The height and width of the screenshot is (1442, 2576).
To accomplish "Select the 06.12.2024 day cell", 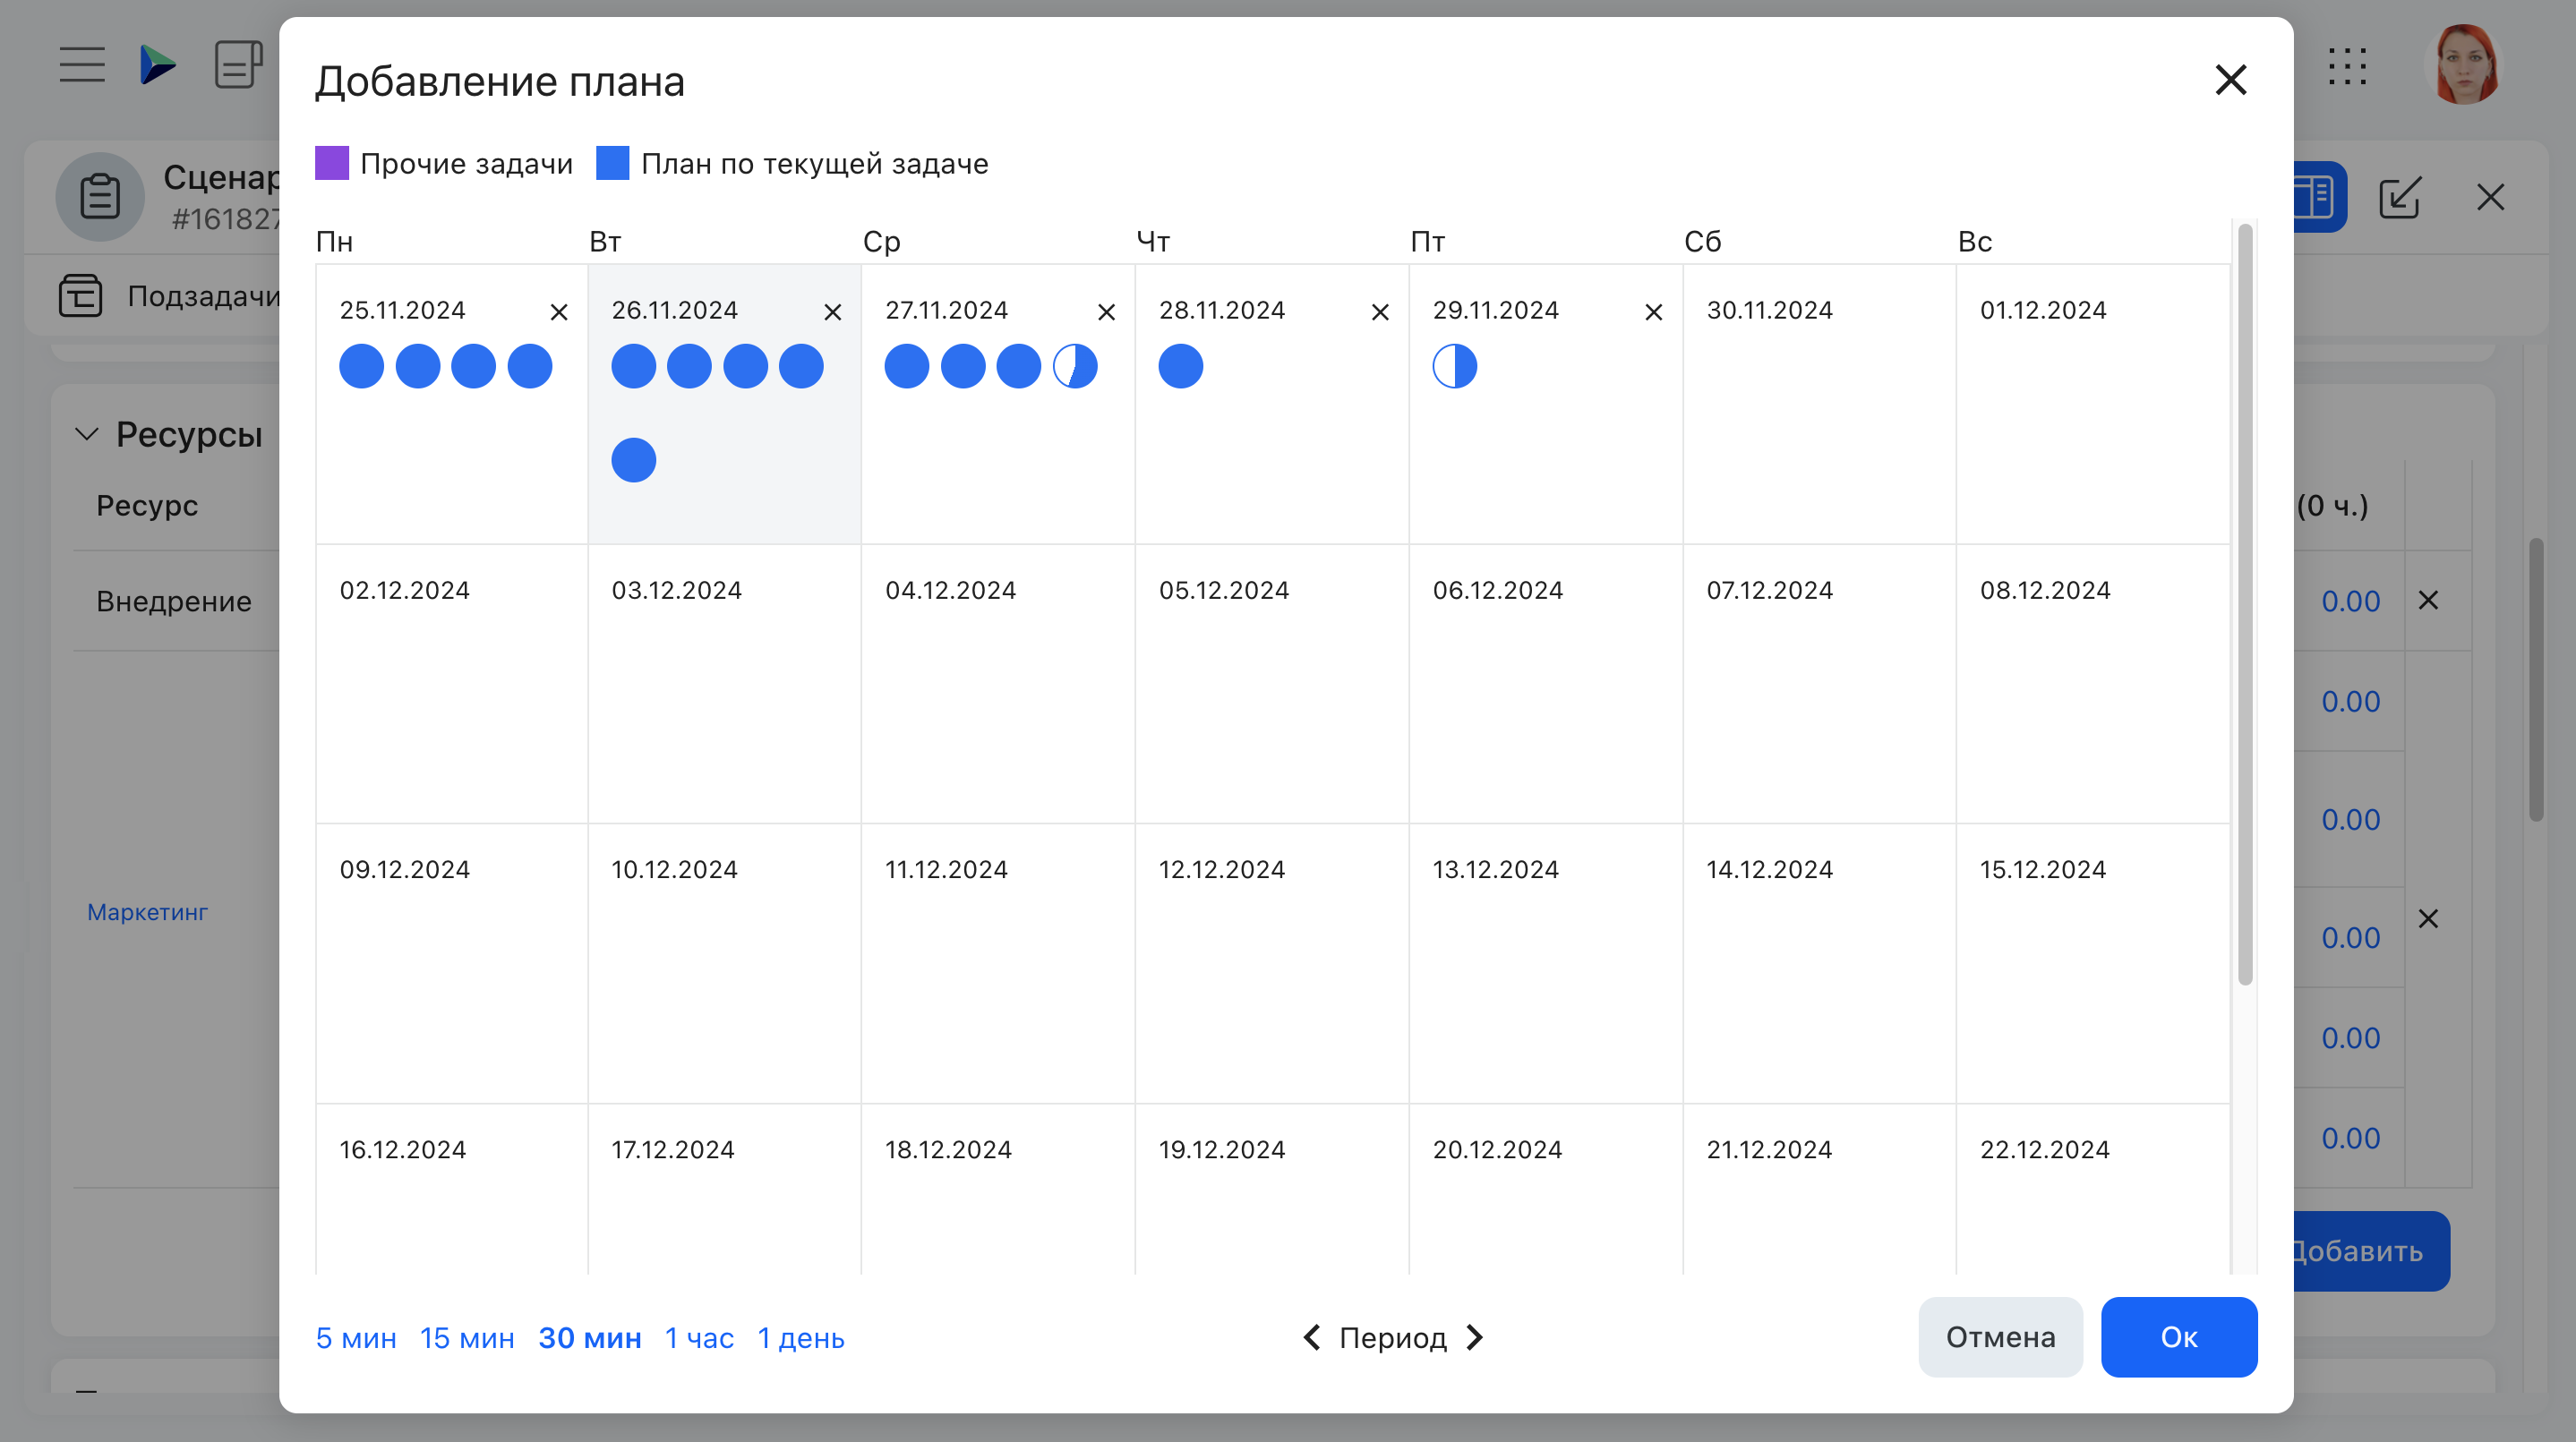I will [x=1546, y=684].
